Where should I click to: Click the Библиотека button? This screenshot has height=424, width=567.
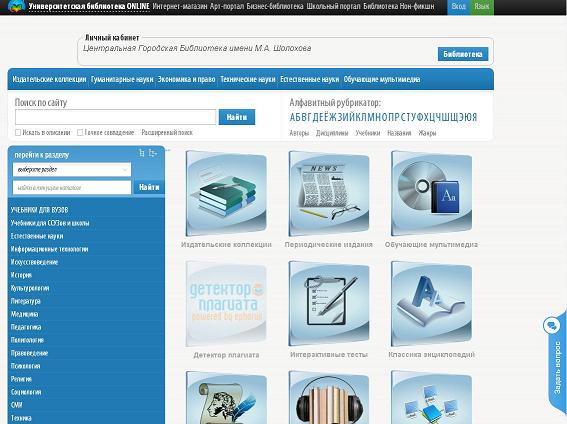(x=463, y=54)
